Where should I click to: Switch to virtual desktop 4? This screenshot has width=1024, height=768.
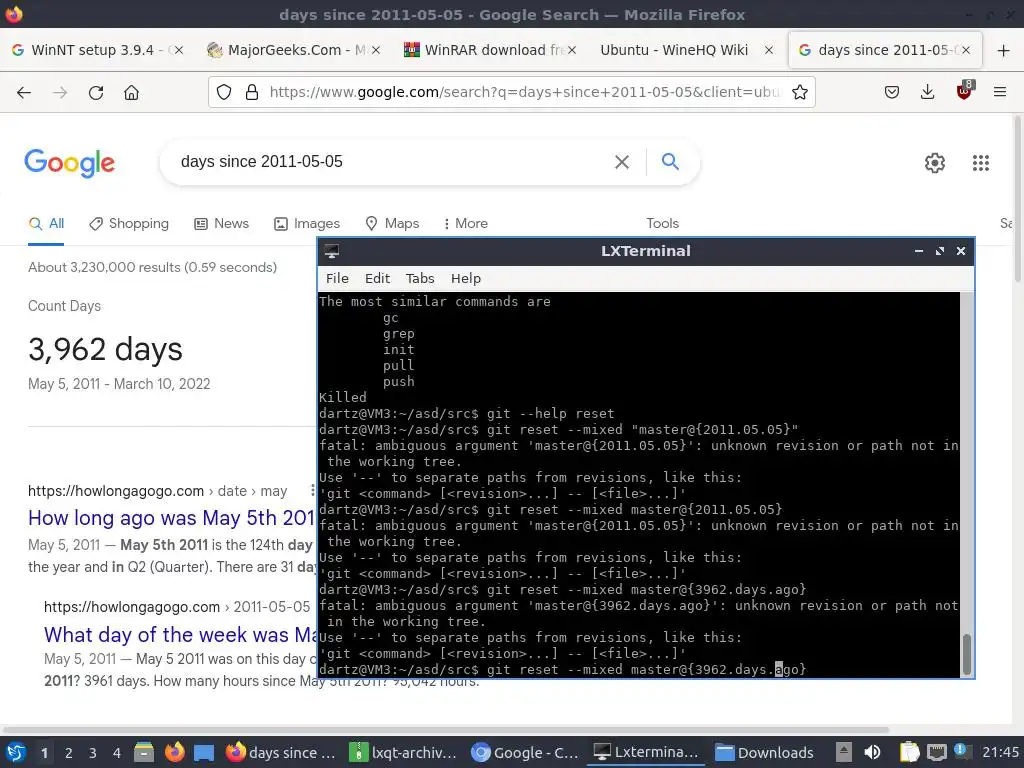pyautogui.click(x=116, y=753)
